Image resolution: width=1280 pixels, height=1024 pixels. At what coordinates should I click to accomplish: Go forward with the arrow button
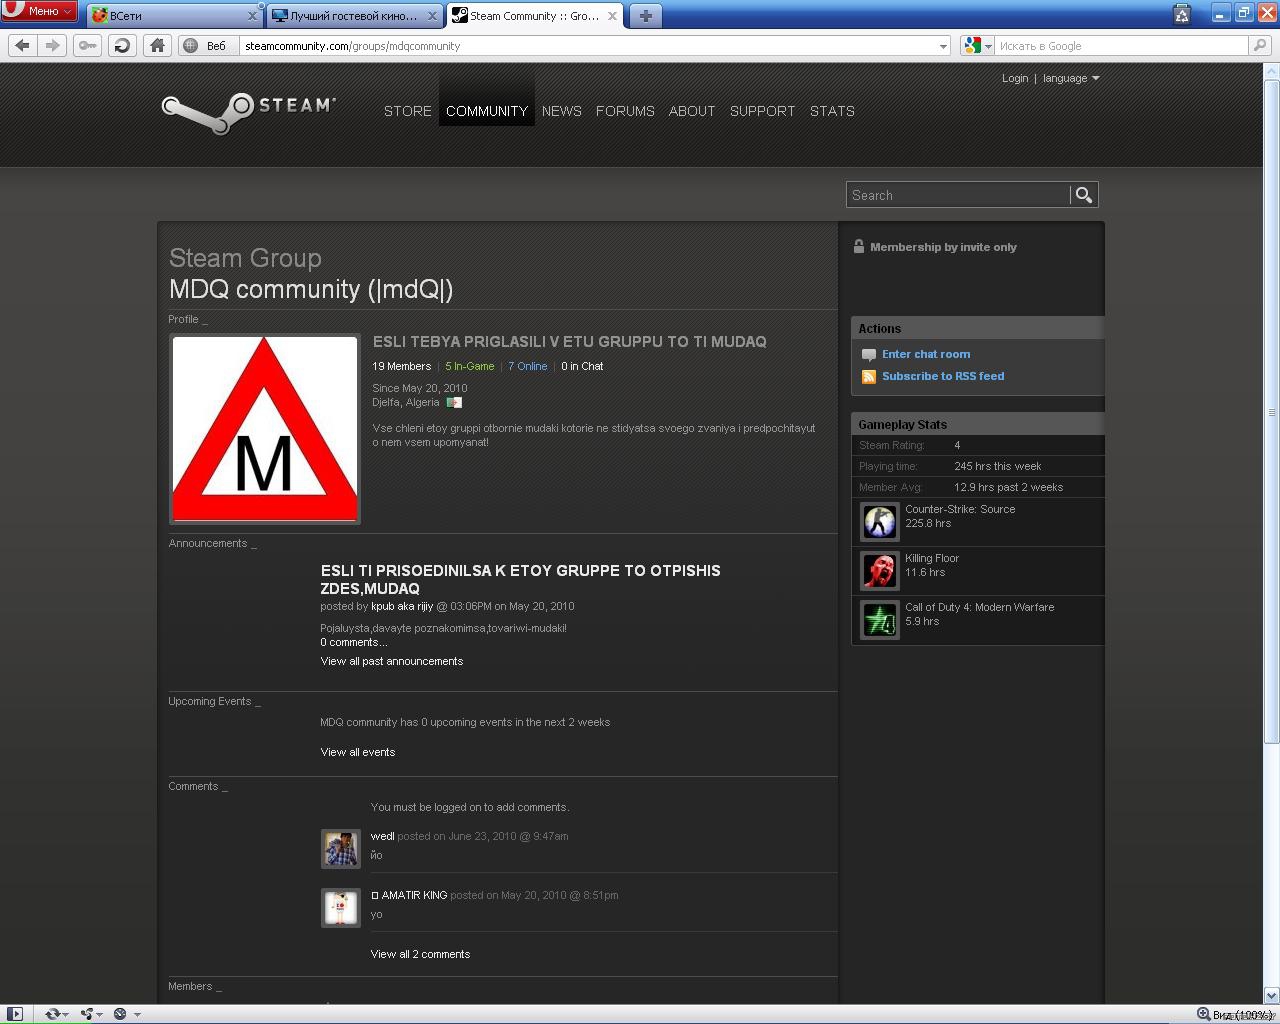53,45
